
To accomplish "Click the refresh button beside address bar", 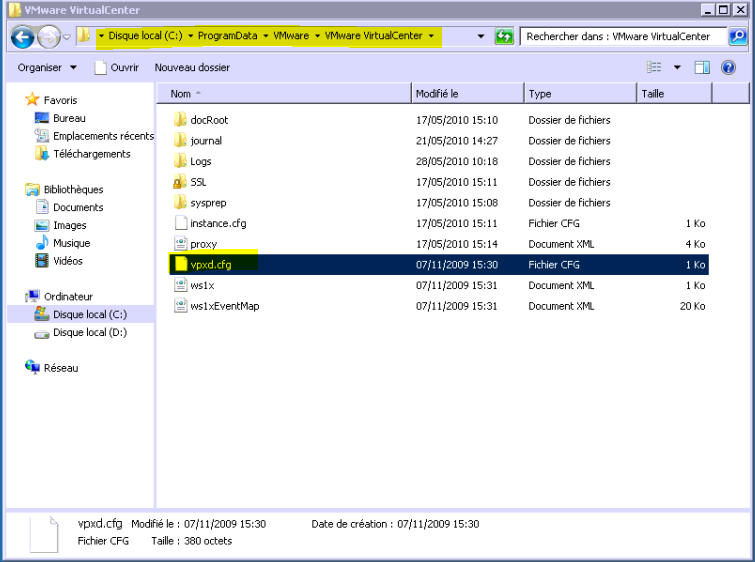I will (x=504, y=37).
